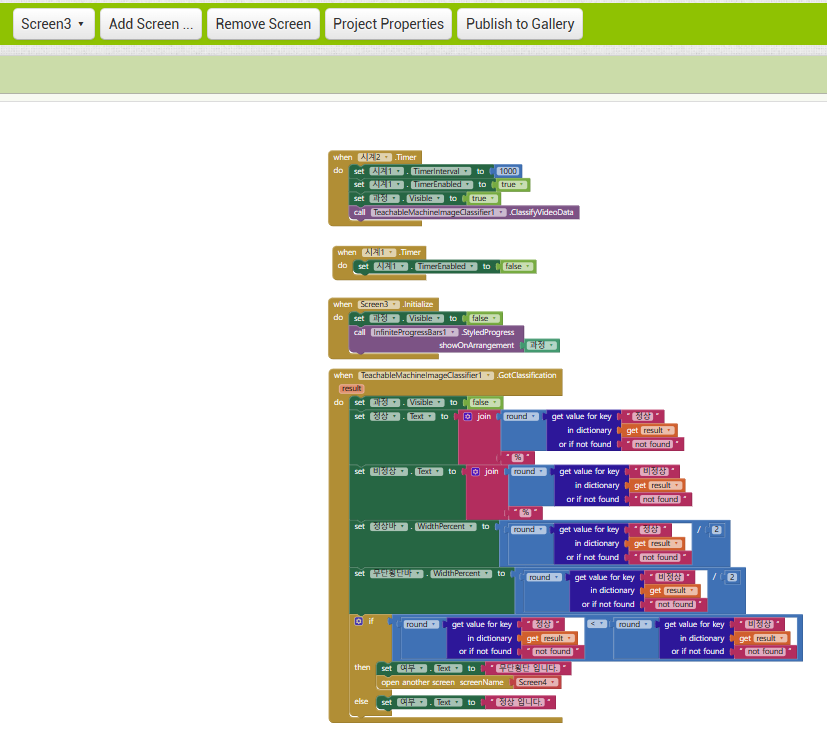
Task: Open the true dropdown on the TimerEnabled setter
Action: 521,185
